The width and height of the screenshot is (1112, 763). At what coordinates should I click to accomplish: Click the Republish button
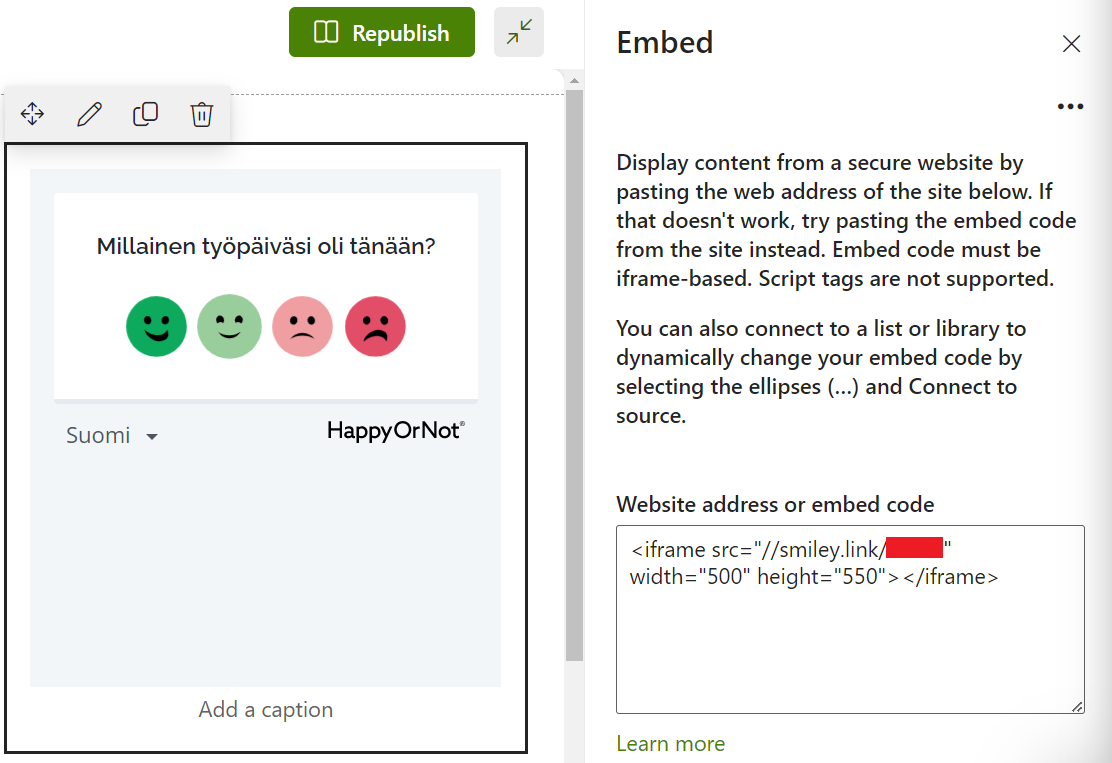[381, 33]
